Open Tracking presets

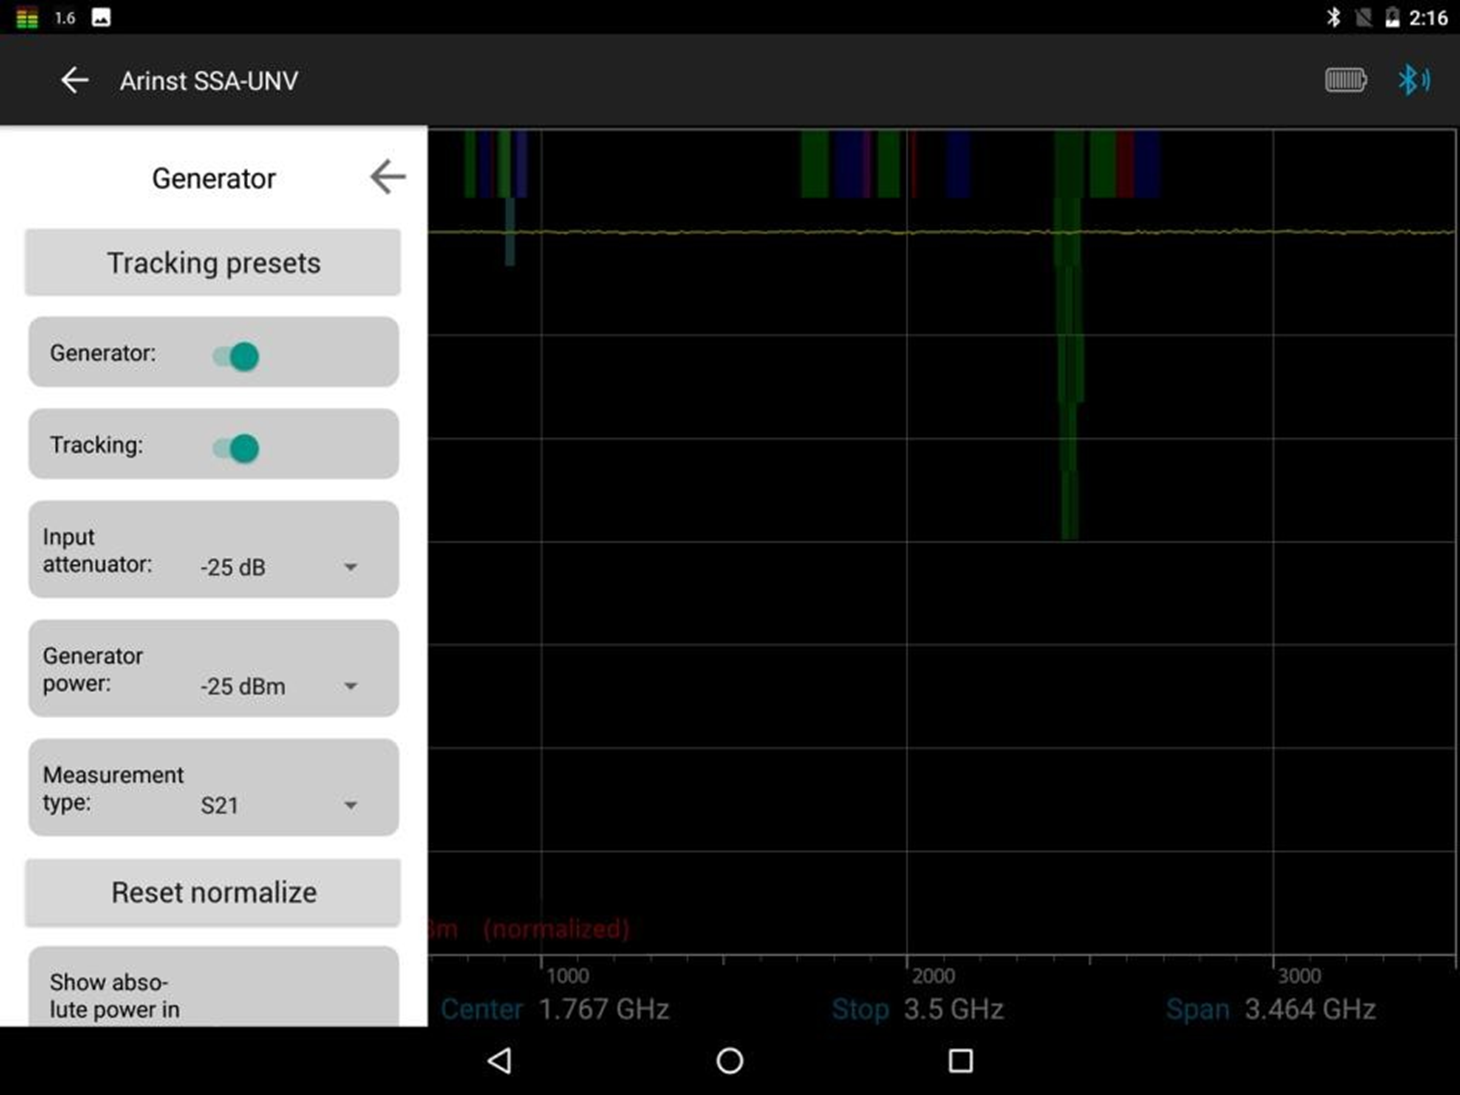(213, 263)
